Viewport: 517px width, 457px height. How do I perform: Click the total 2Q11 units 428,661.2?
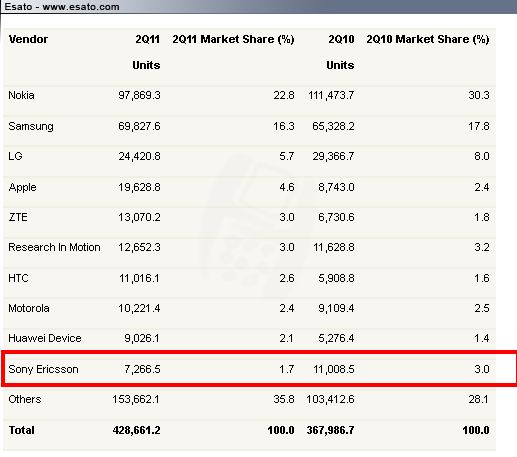tap(136, 430)
